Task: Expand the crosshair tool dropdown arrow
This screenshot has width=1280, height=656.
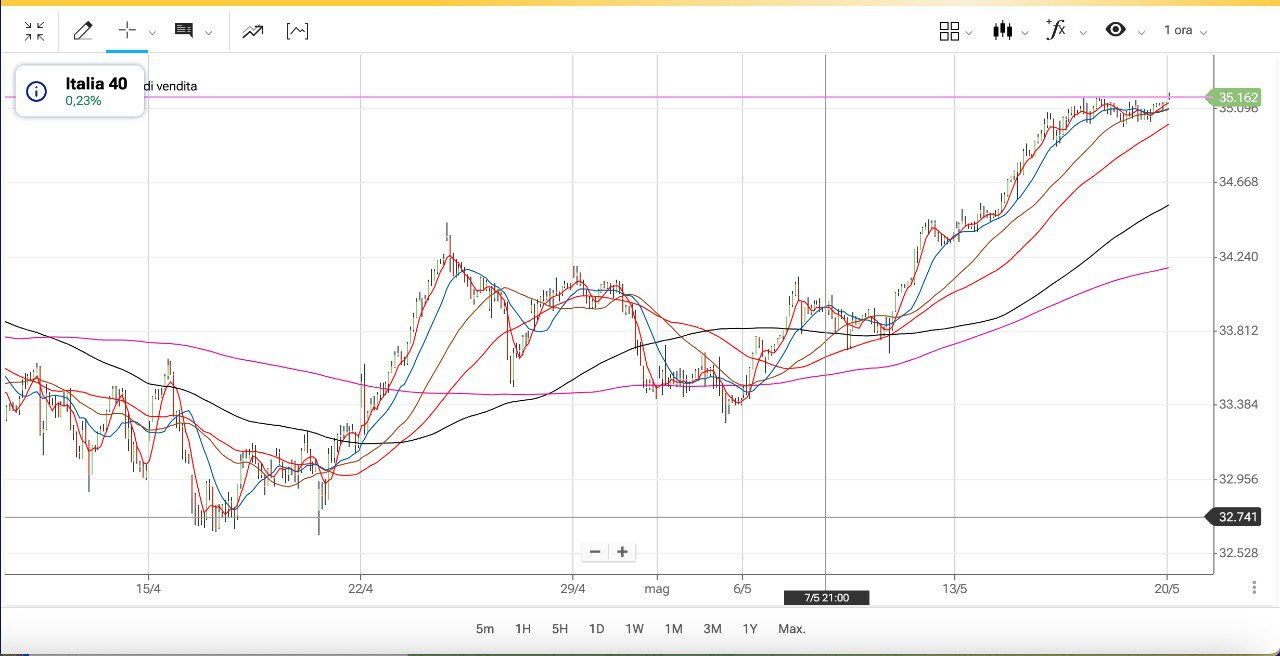Action: [x=152, y=32]
